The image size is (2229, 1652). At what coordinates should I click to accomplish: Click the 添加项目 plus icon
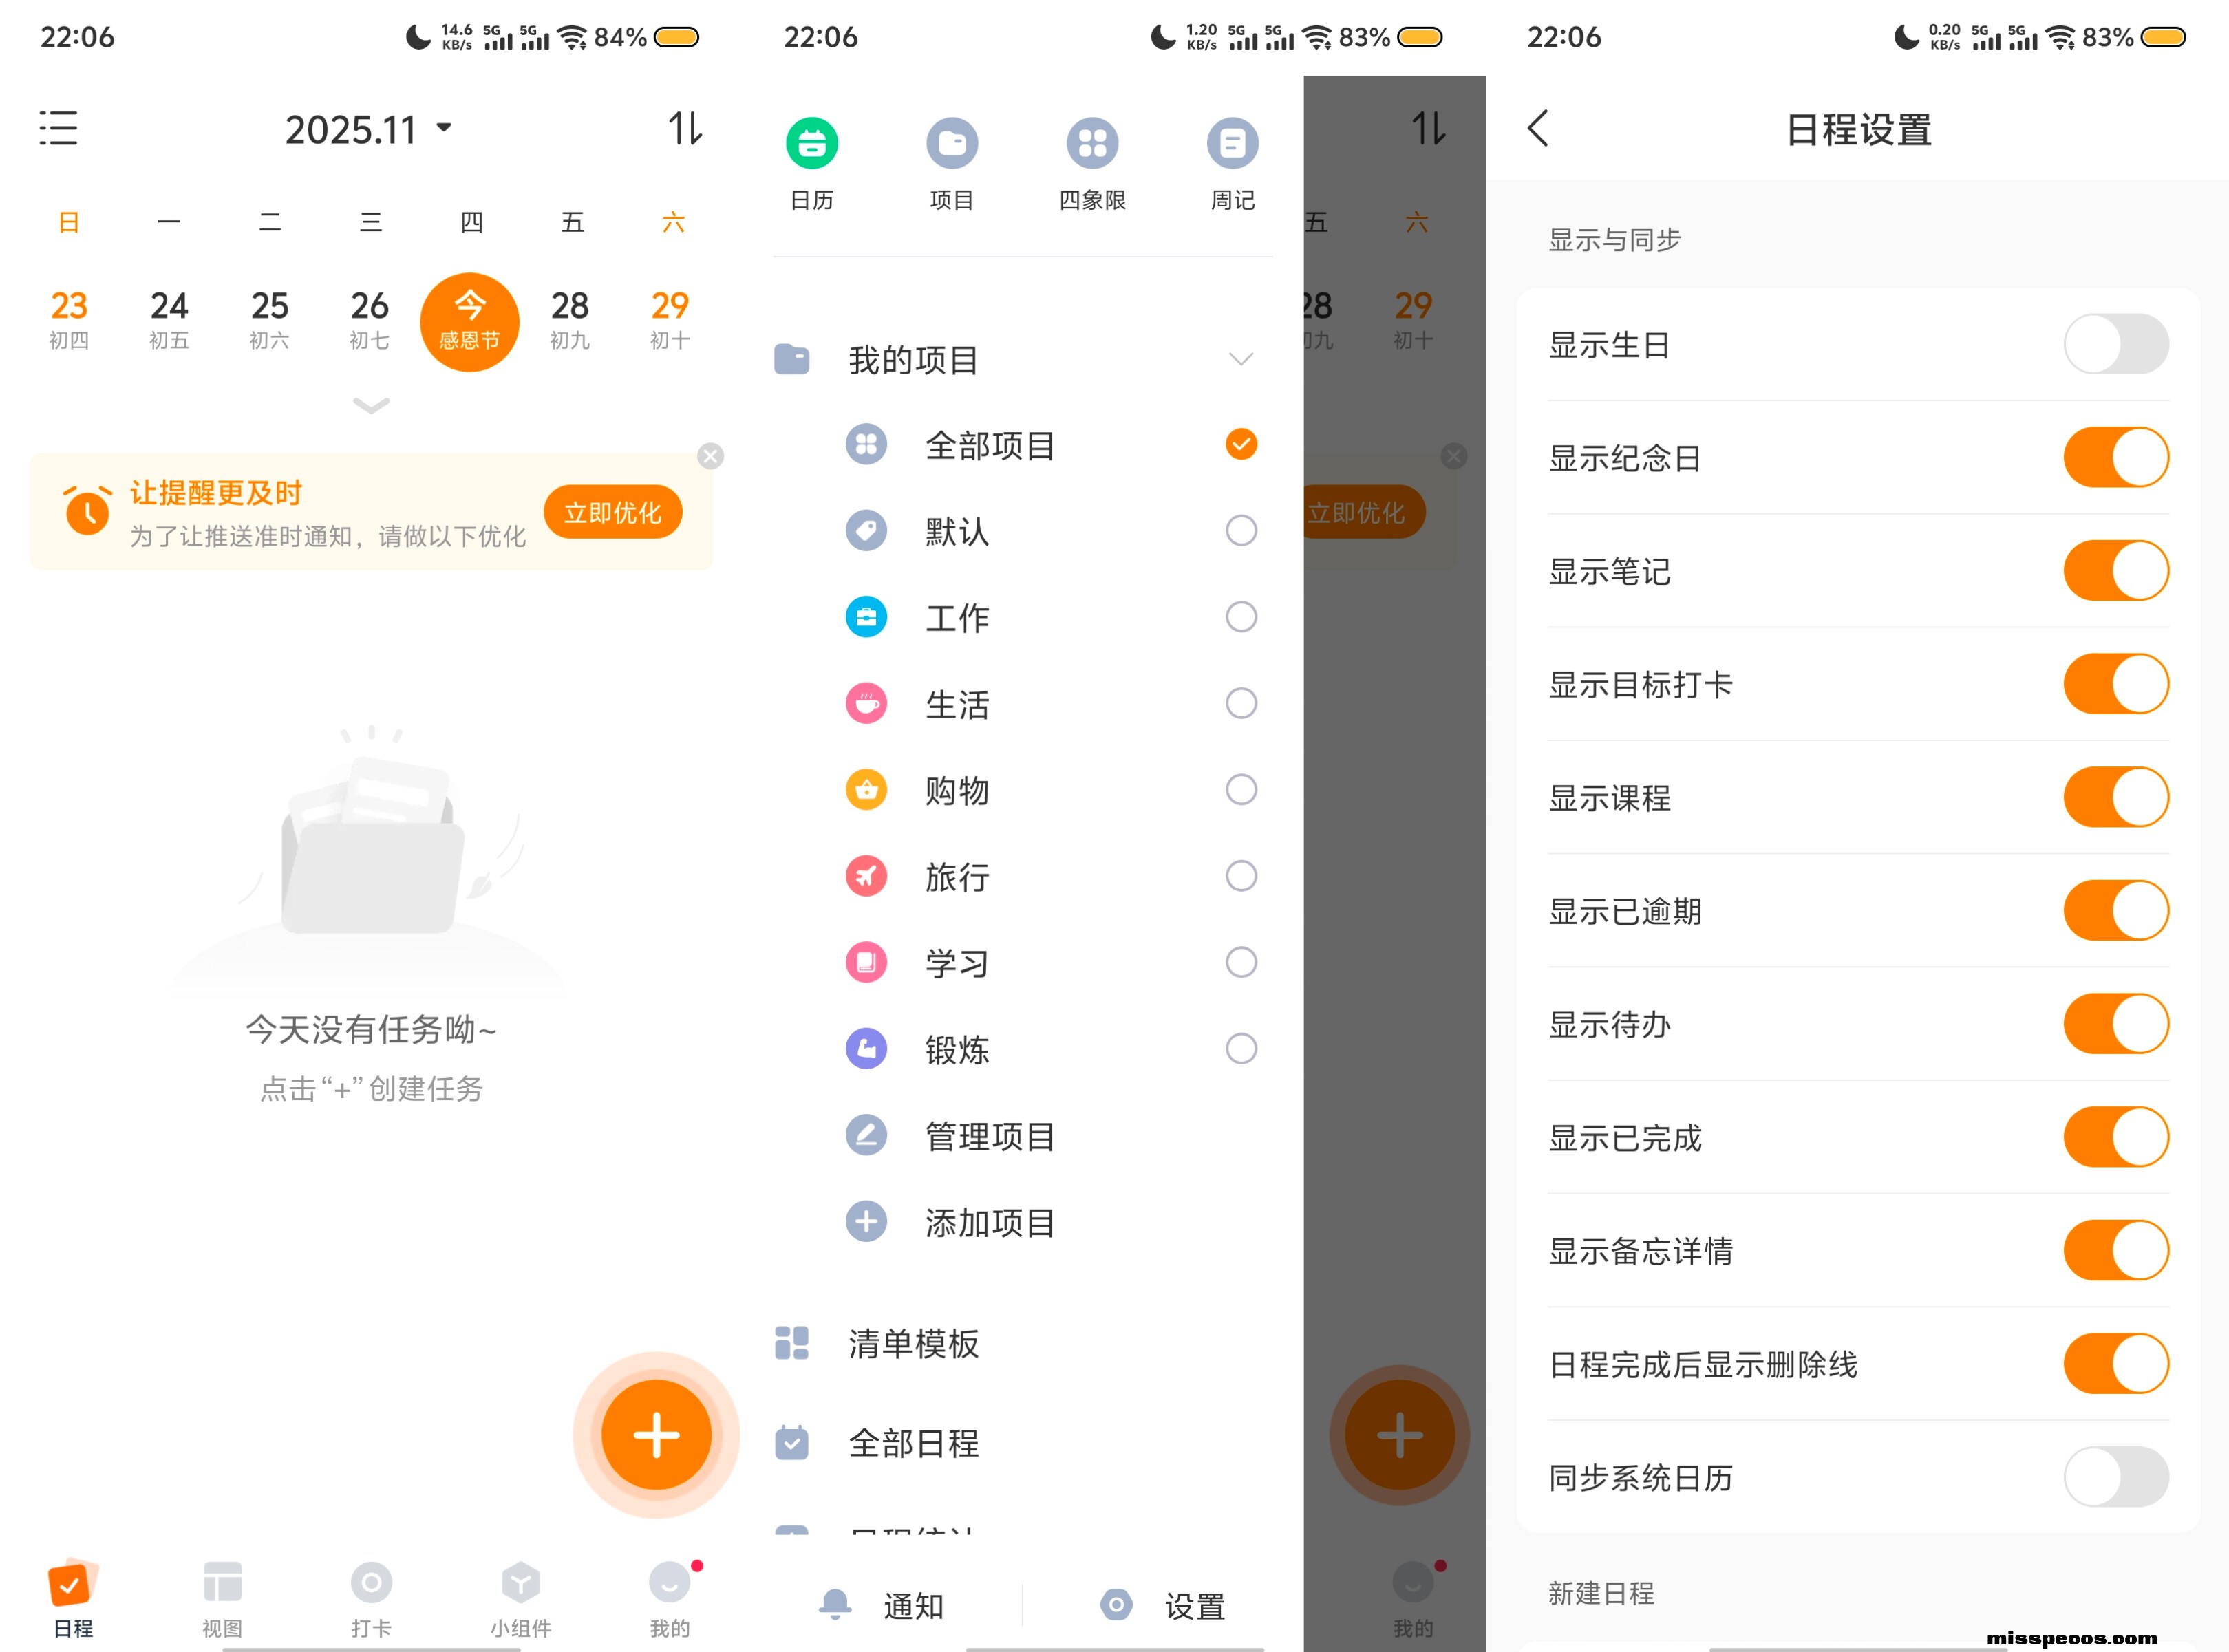click(x=866, y=1221)
